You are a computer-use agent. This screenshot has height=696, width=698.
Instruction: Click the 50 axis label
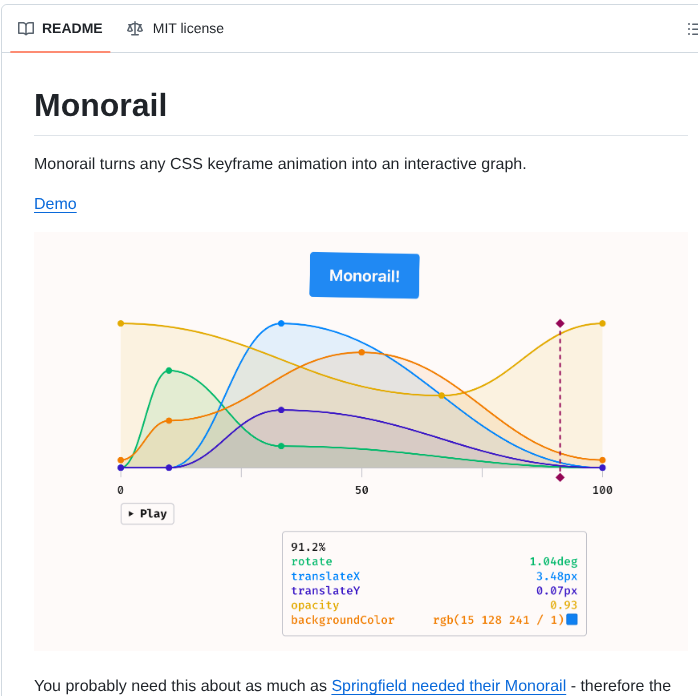[361, 490]
